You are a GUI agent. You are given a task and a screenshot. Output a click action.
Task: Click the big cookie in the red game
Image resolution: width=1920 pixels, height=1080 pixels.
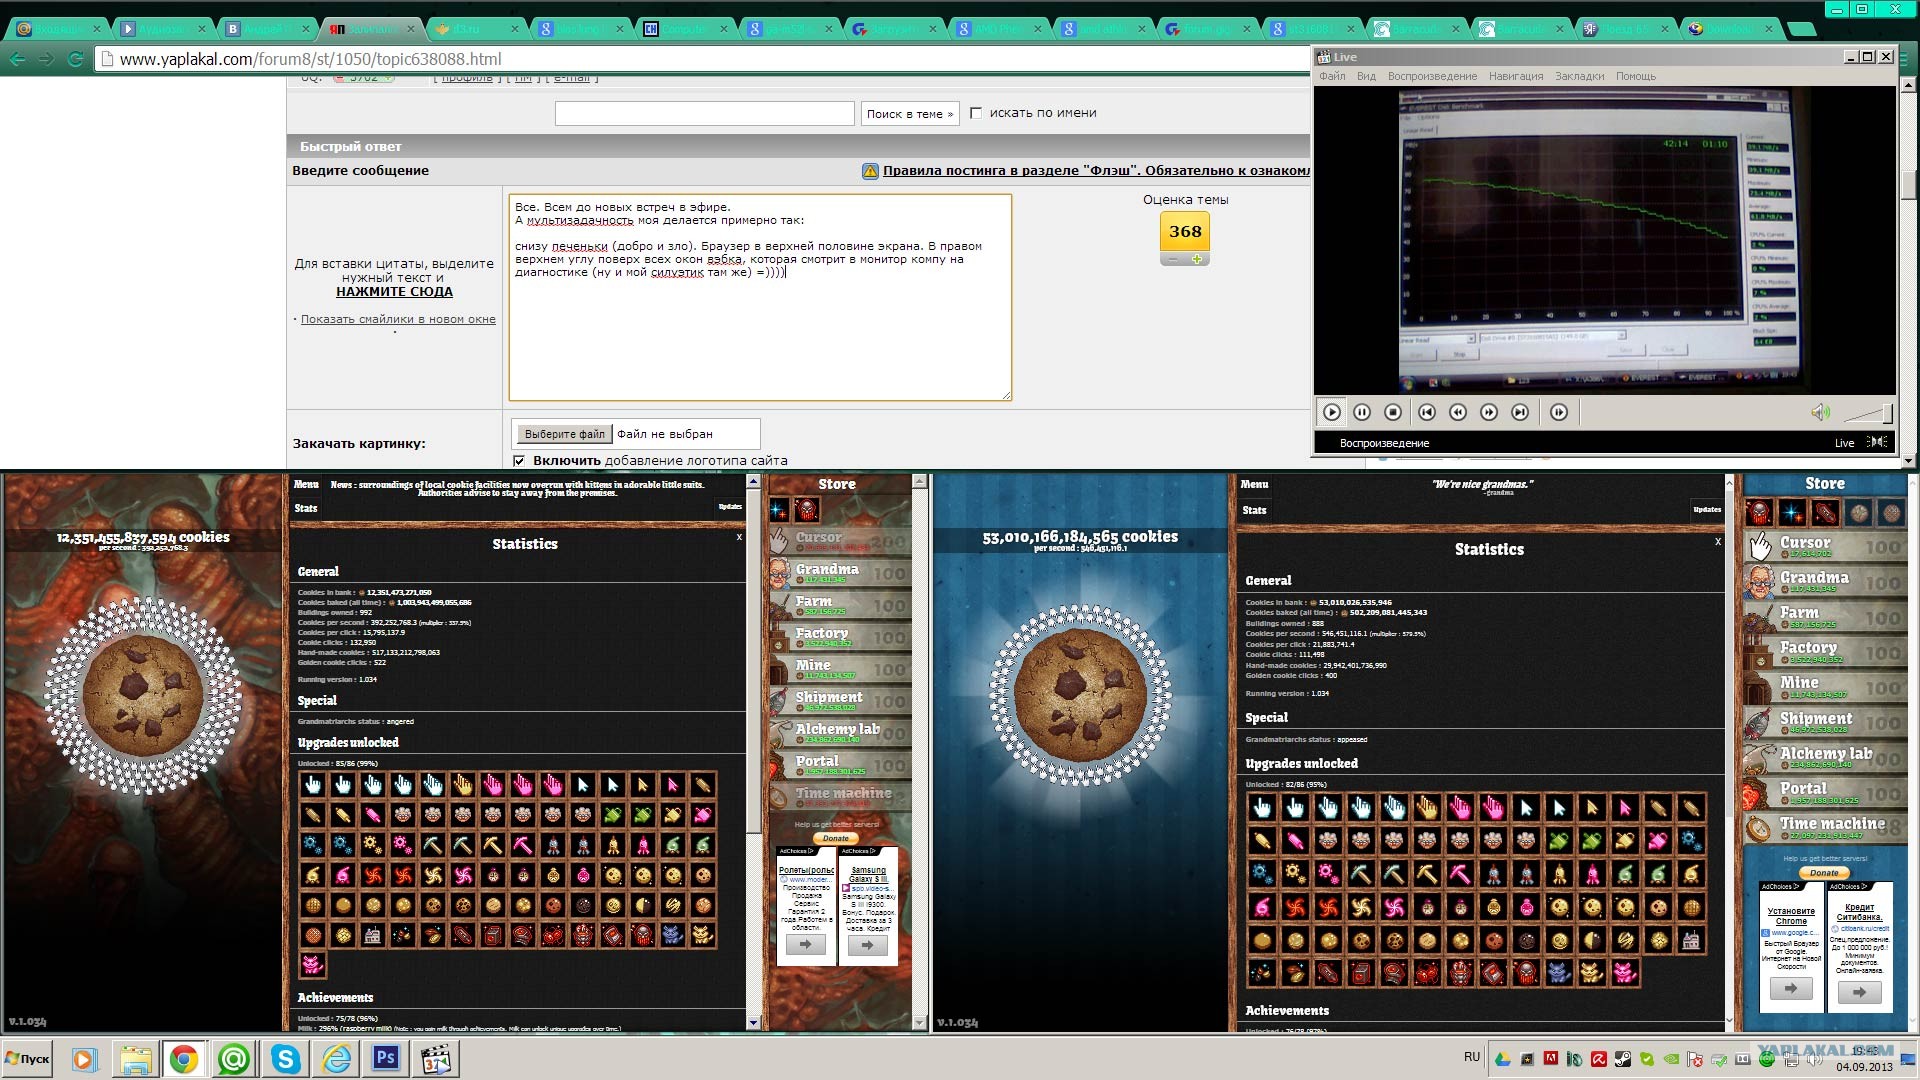[143, 694]
